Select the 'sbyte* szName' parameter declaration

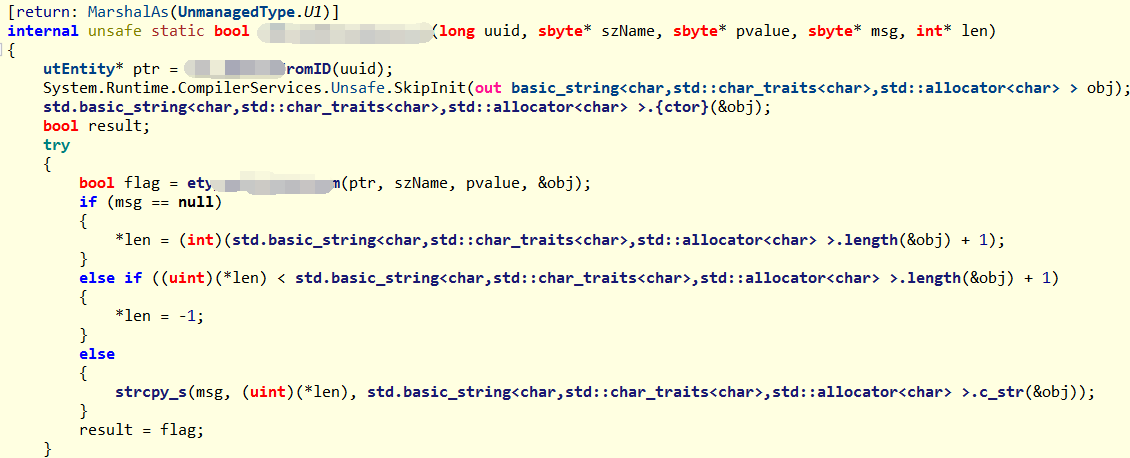596,31
